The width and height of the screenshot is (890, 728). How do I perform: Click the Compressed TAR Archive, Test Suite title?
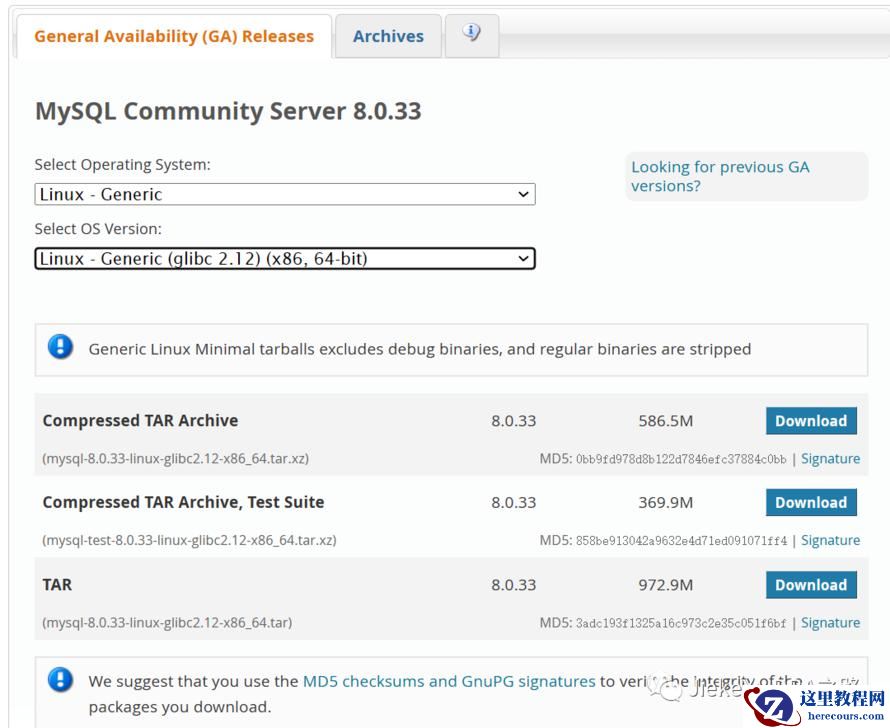pyautogui.click(x=183, y=502)
